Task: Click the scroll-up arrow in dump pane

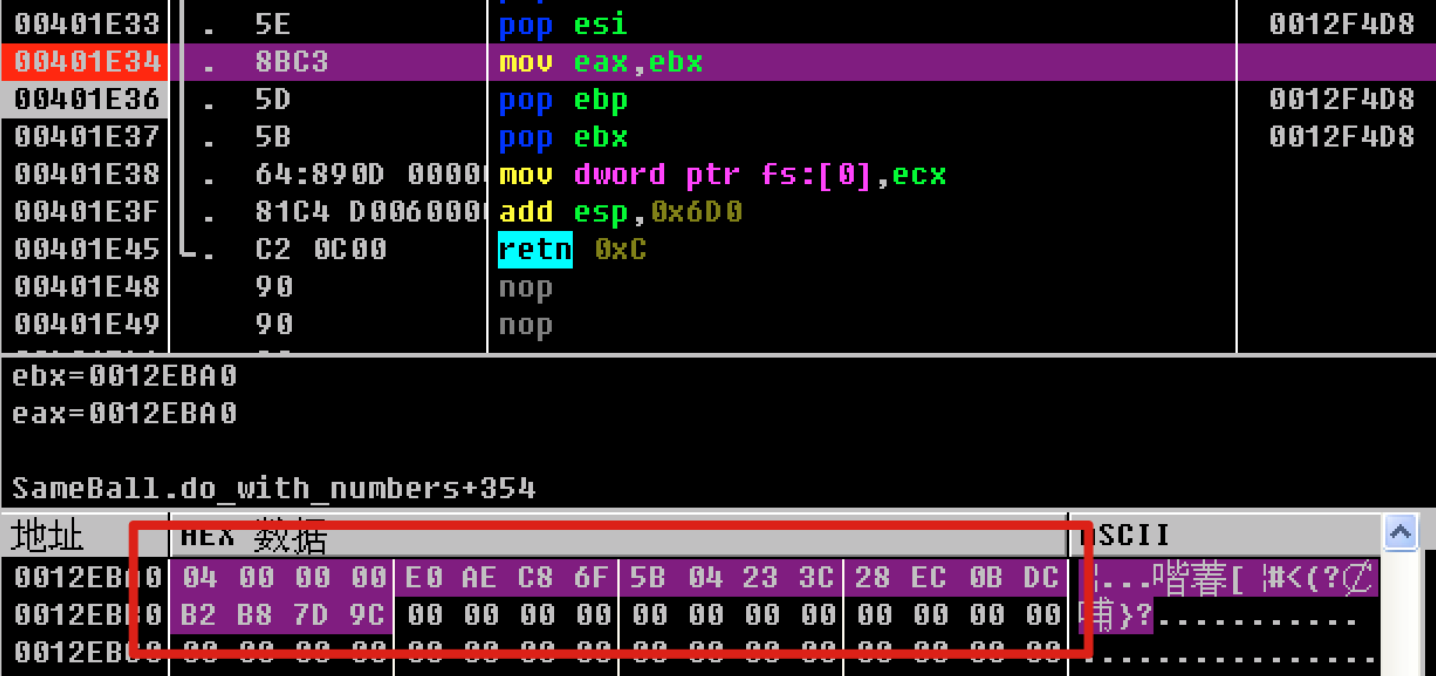Action: click(x=1400, y=534)
